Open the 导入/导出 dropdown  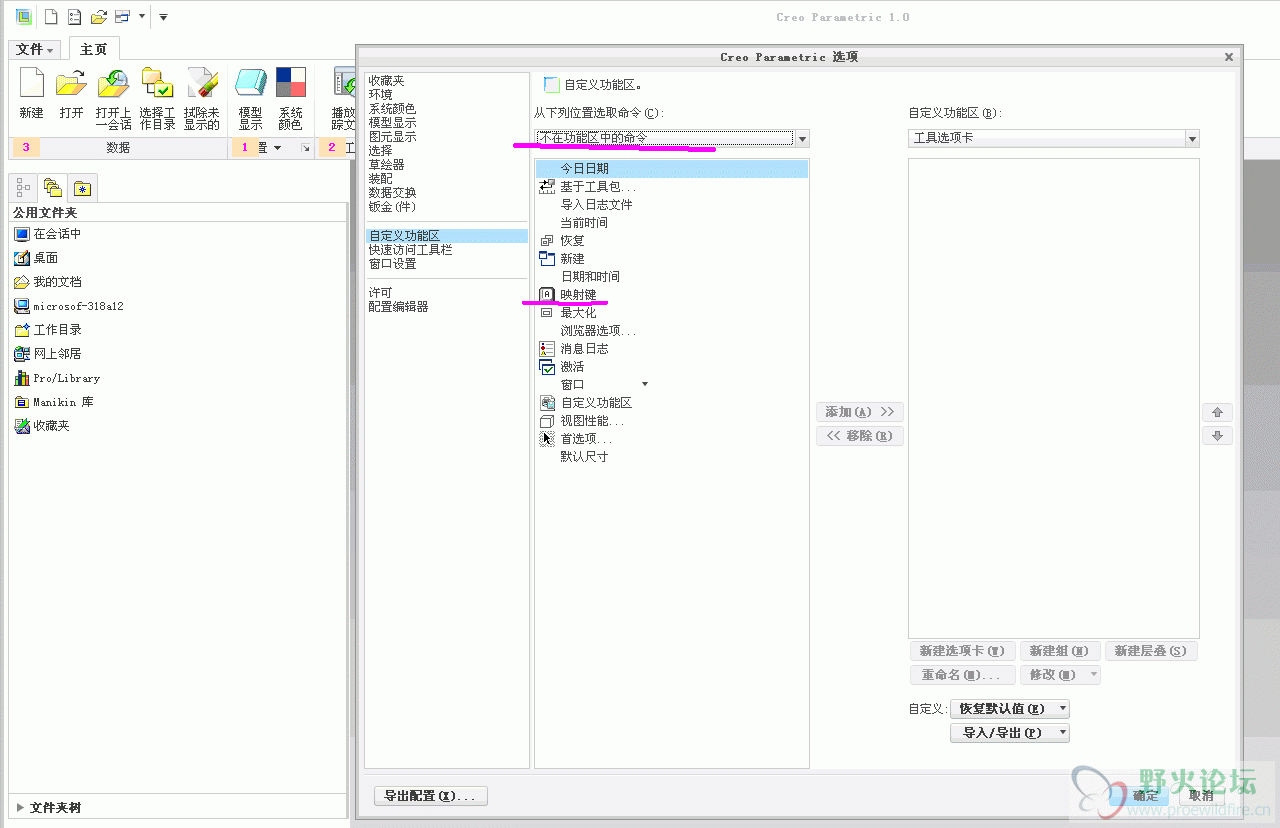click(1010, 733)
